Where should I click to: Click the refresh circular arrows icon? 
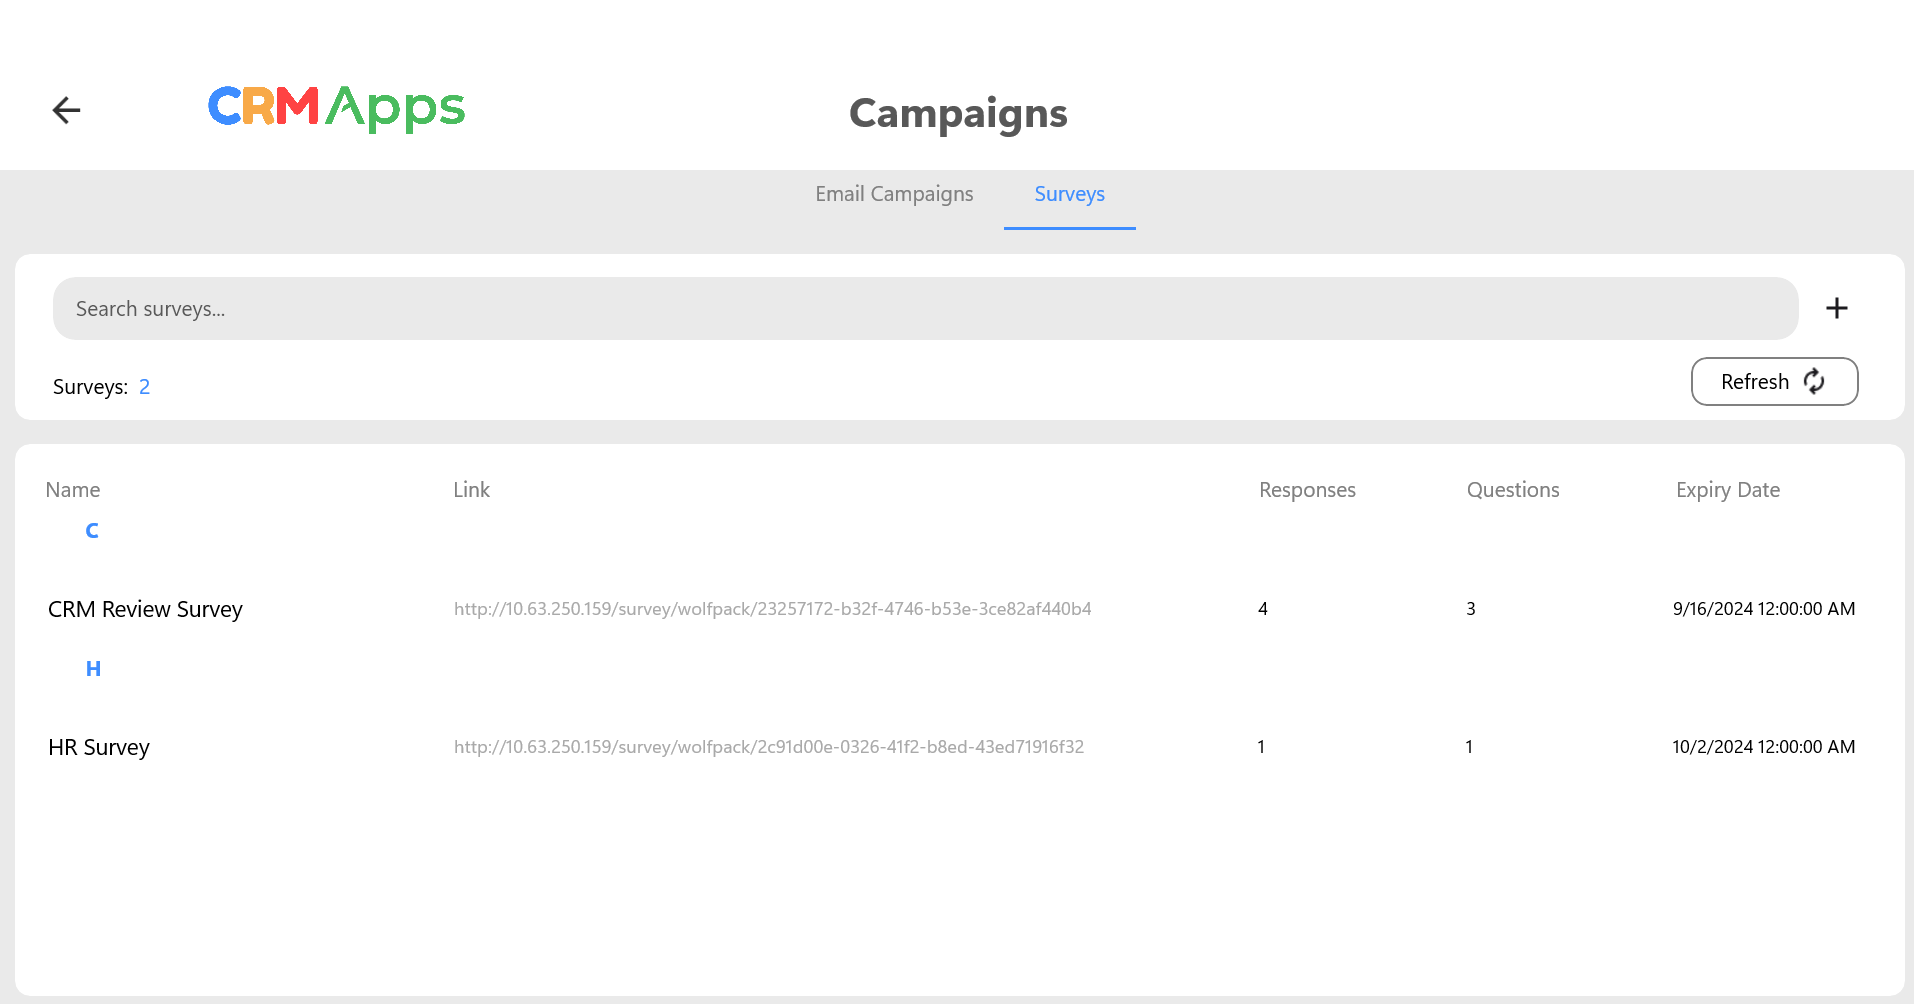1814,382
